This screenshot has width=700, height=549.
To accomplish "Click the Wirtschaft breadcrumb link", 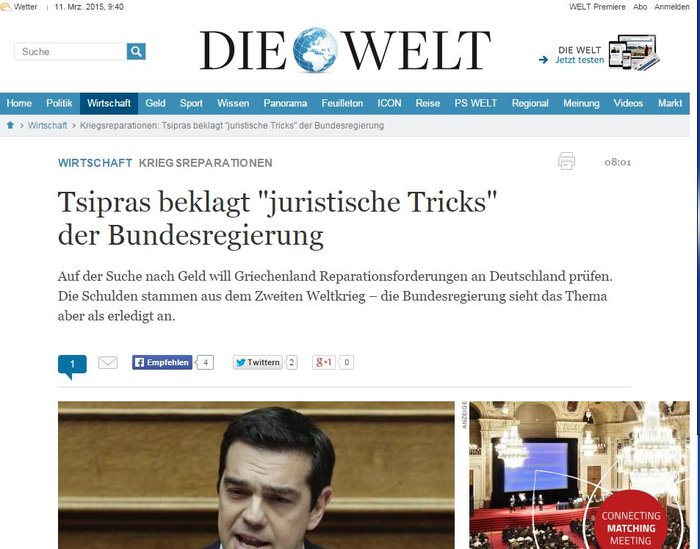I will pos(47,125).
